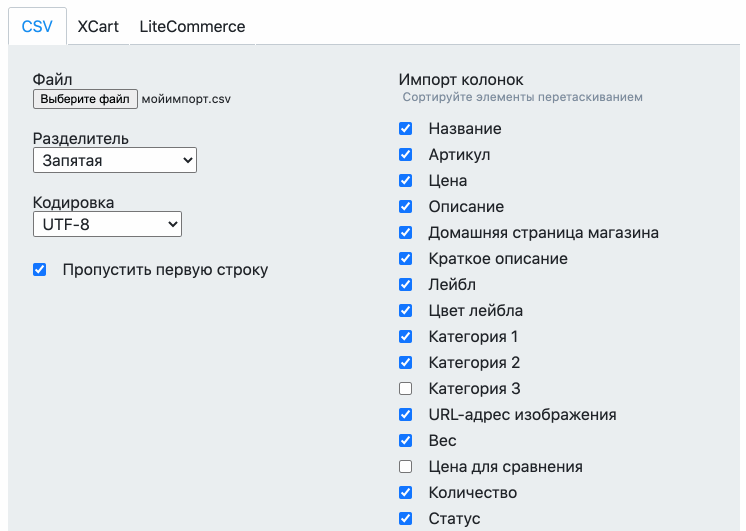Toggle the Артикул column checkbox
746x531 pixels.
[405, 155]
